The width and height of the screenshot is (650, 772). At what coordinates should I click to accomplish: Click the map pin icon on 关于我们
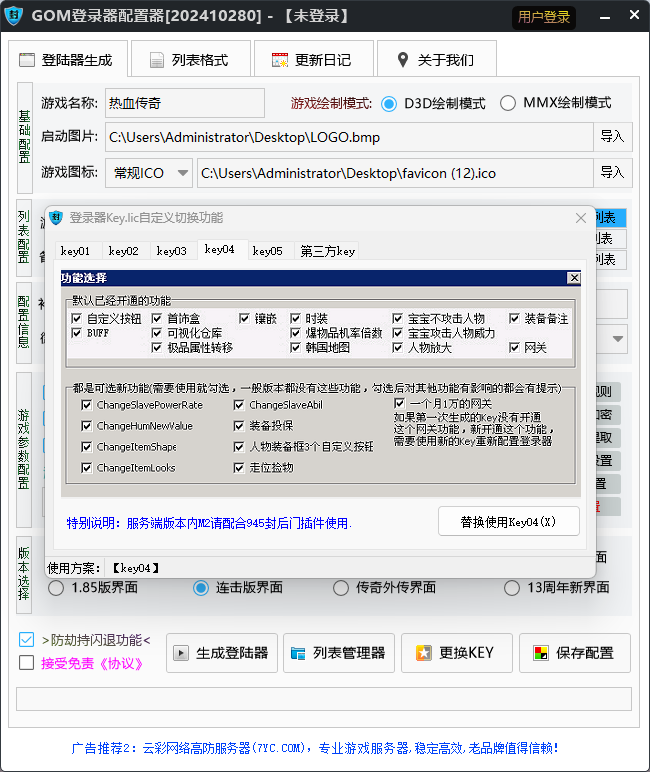pyautogui.click(x=402, y=60)
